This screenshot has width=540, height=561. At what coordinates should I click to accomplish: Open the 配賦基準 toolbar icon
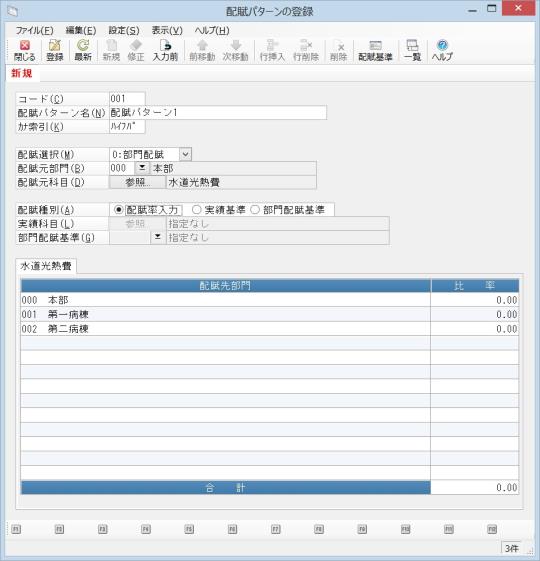375,50
